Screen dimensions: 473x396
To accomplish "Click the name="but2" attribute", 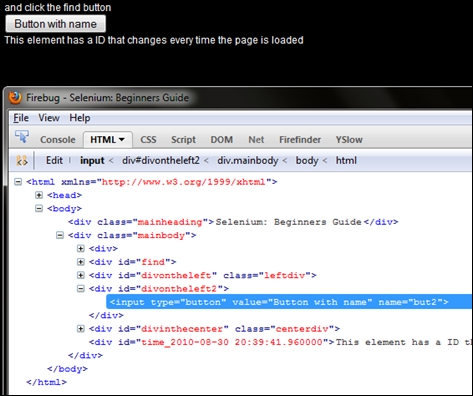I will (x=410, y=302).
